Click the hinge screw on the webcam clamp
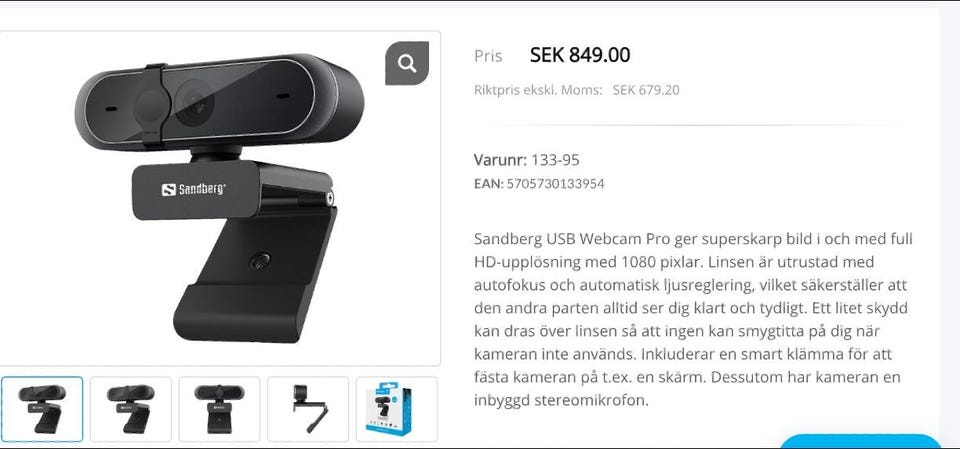The width and height of the screenshot is (960, 449). click(329, 198)
